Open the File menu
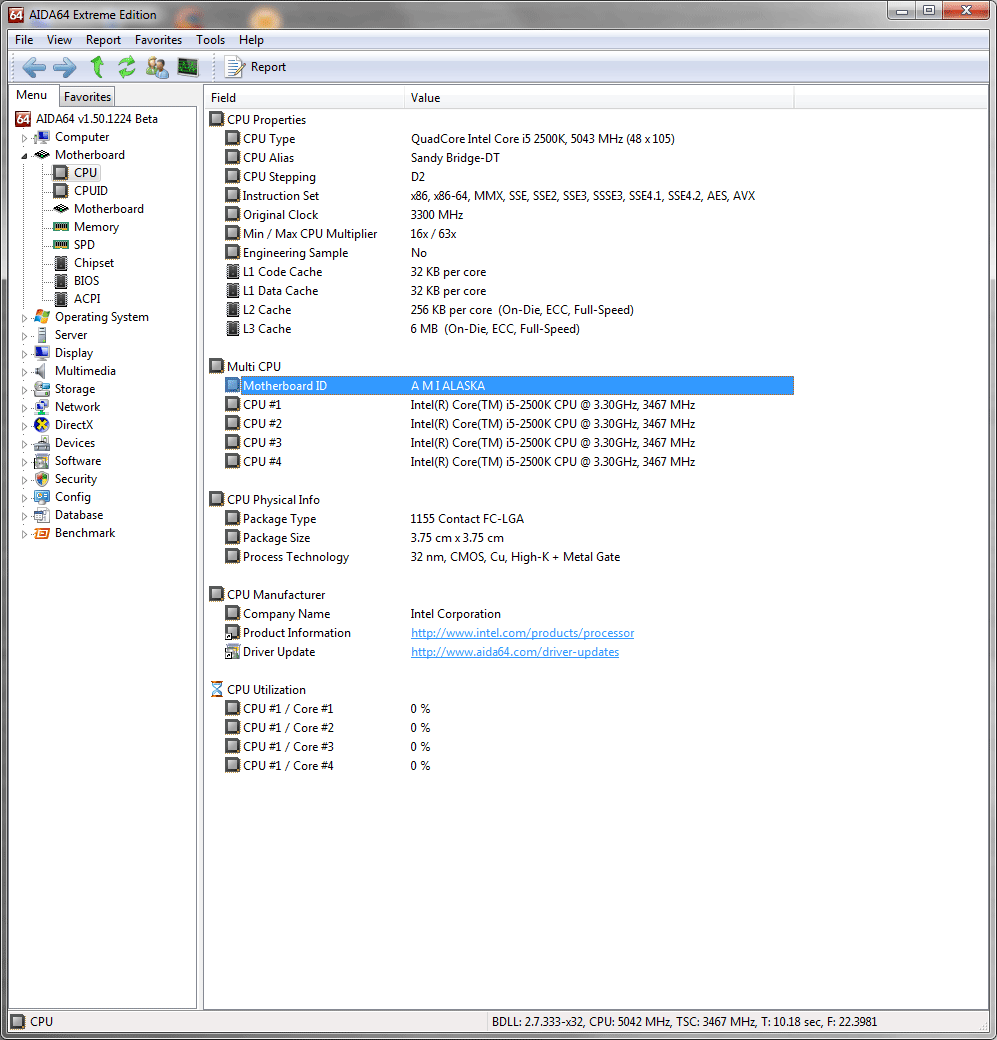 [x=24, y=40]
